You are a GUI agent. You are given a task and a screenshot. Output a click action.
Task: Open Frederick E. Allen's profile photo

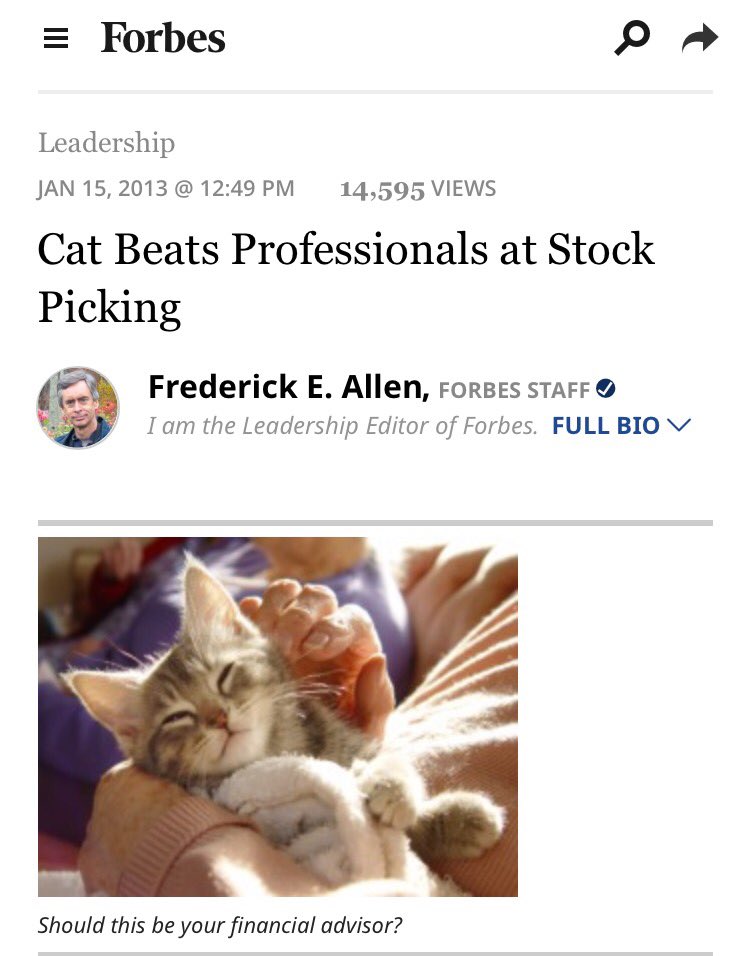coord(78,407)
